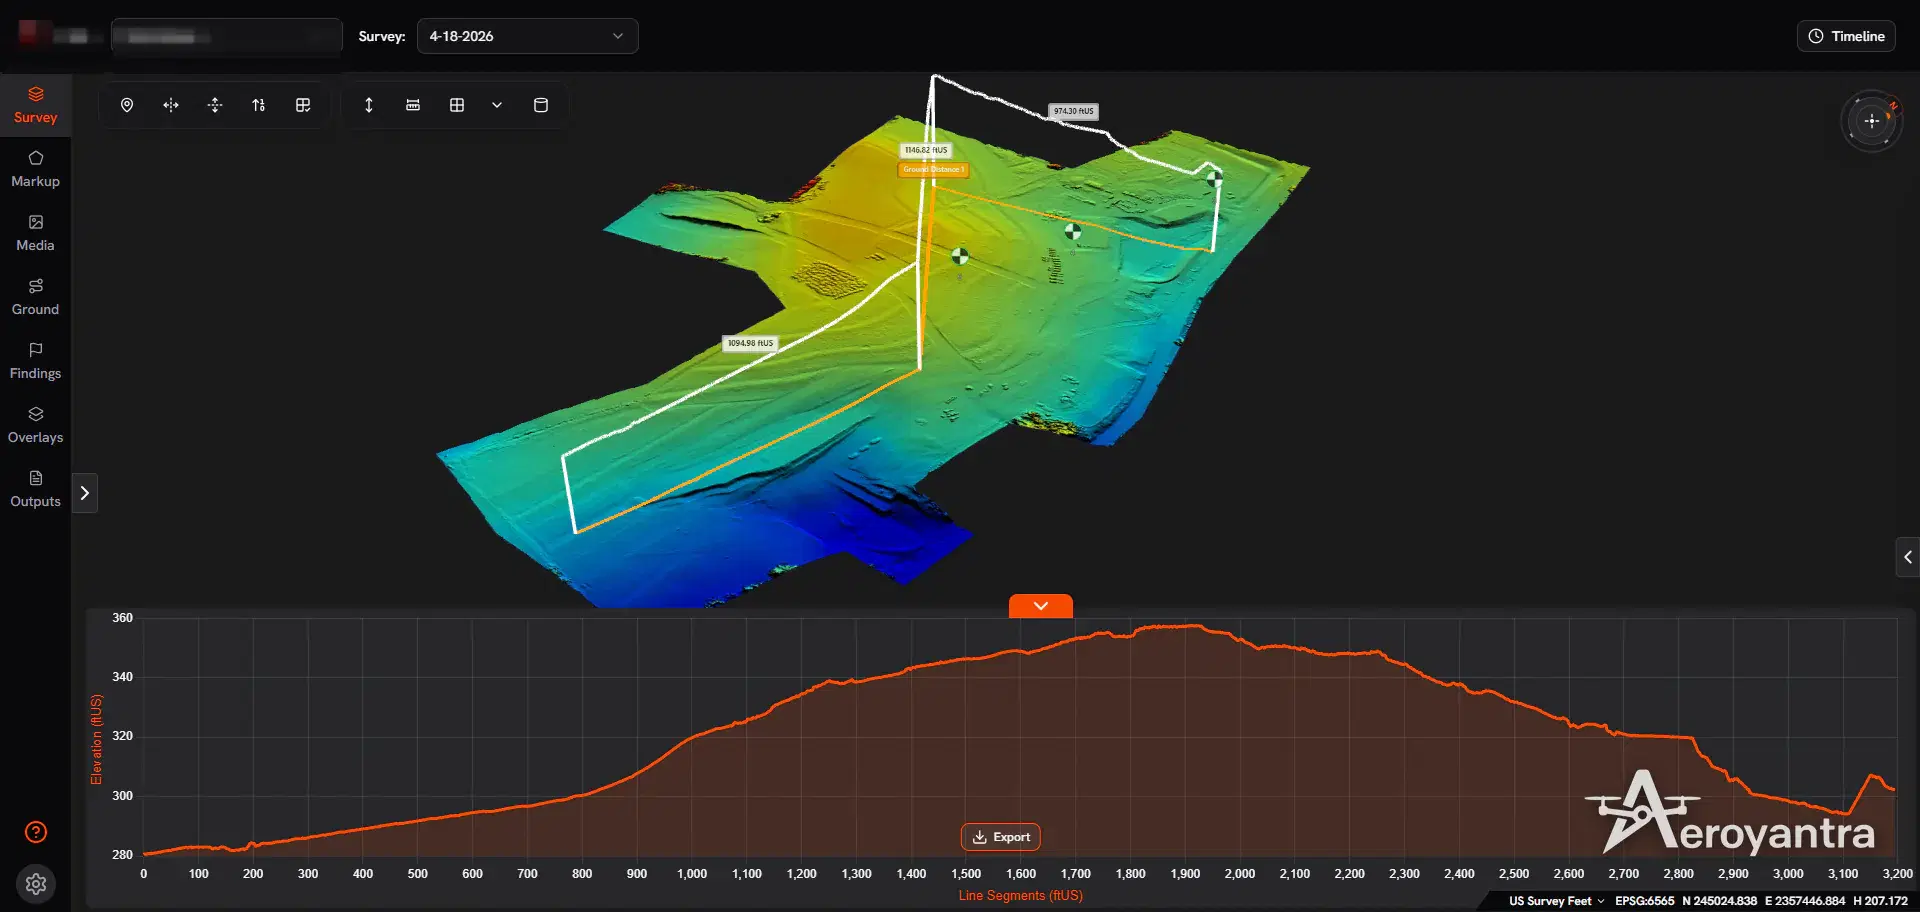The height and width of the screenshot is (912, 1920).
Task: Open the Ground sidebar tab
Action: [35, 297]
